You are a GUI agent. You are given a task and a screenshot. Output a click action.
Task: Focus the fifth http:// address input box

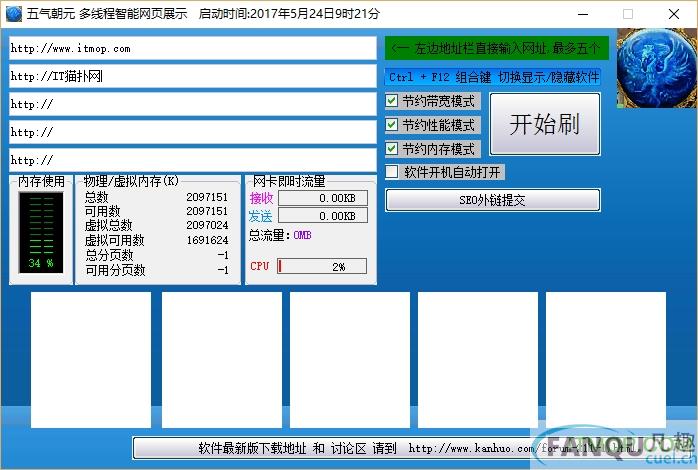point(192,160)
